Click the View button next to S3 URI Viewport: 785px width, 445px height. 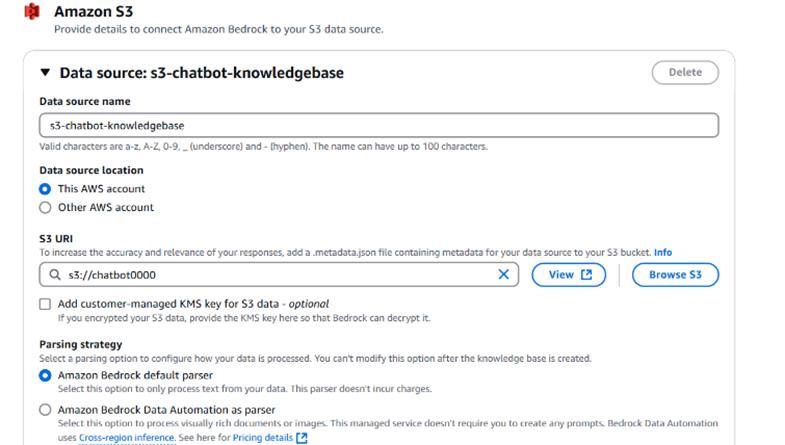569,274
